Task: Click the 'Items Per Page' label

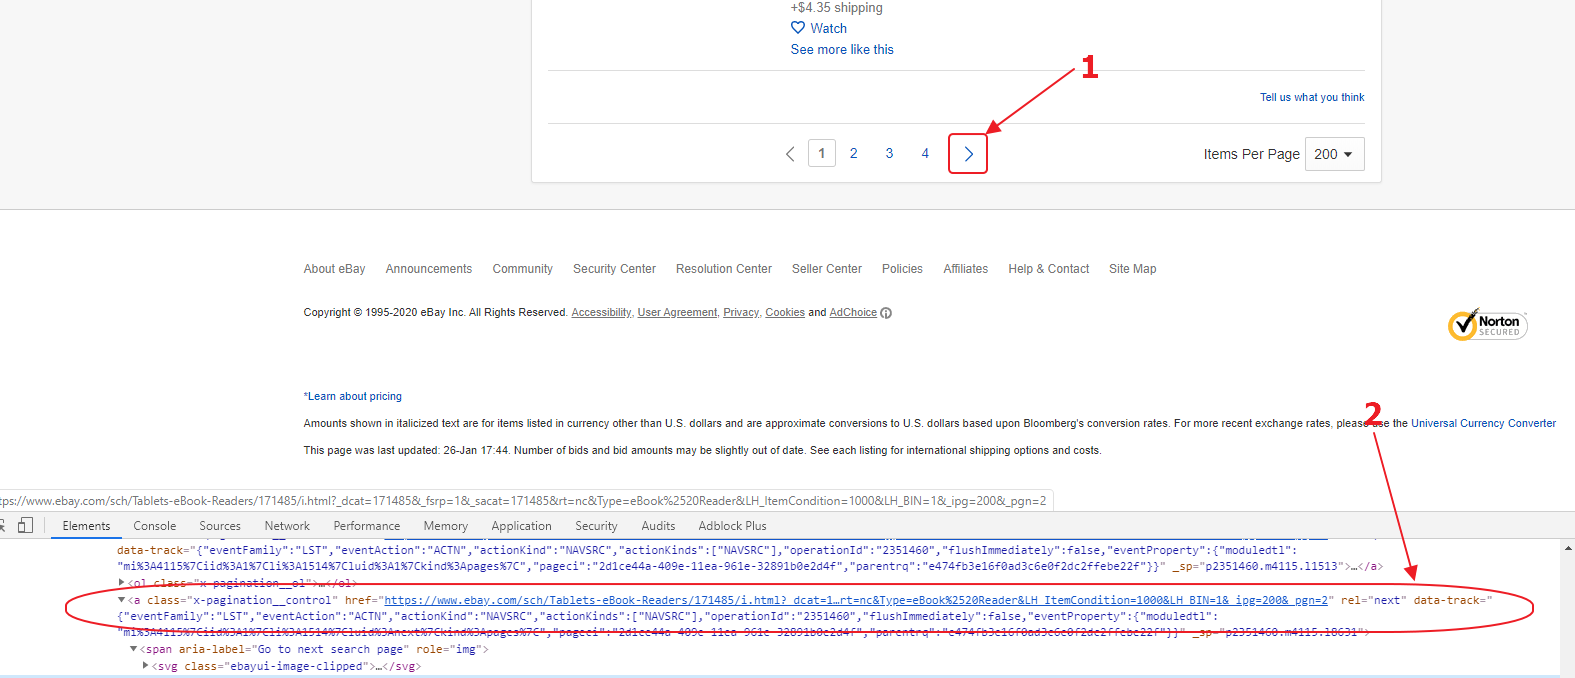Action: click(x=1251, y=154)
